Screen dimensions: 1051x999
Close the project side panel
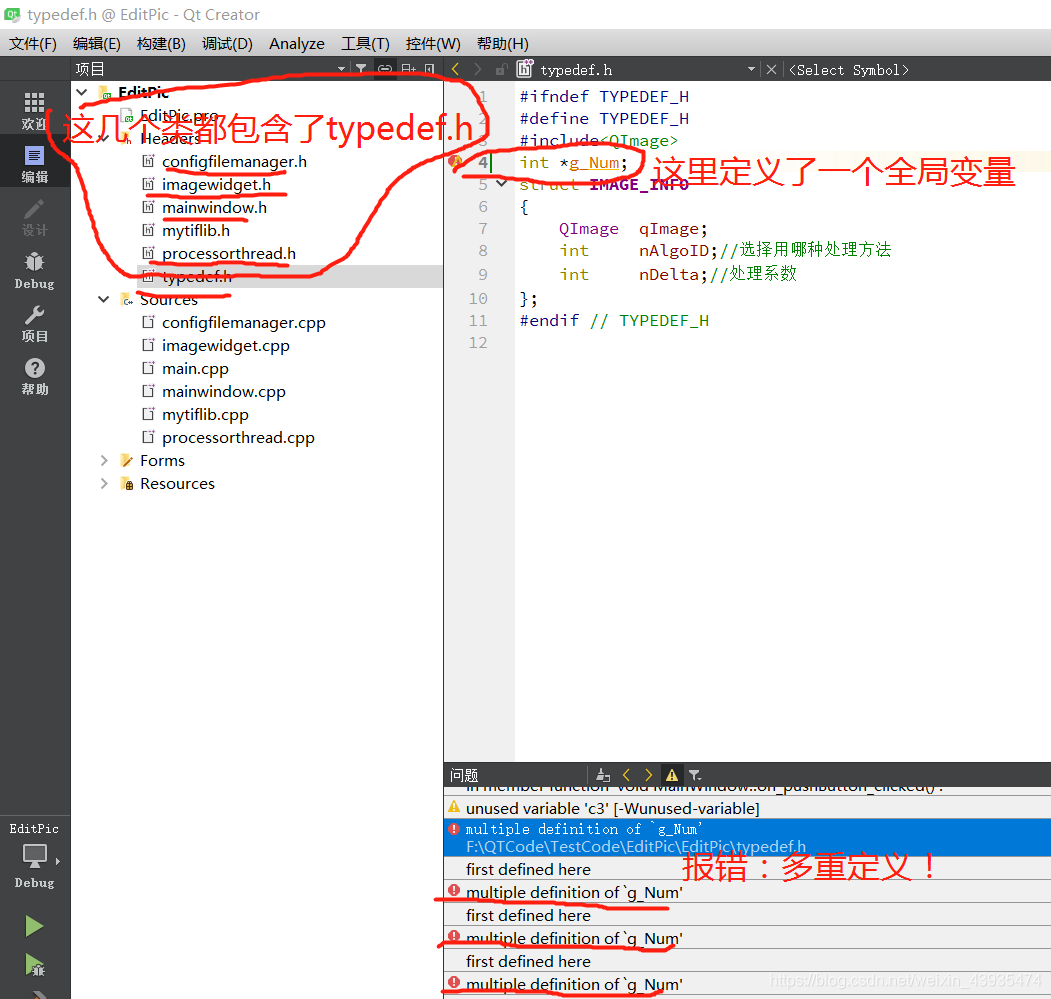pyautogui.click(x=430, y=69)
